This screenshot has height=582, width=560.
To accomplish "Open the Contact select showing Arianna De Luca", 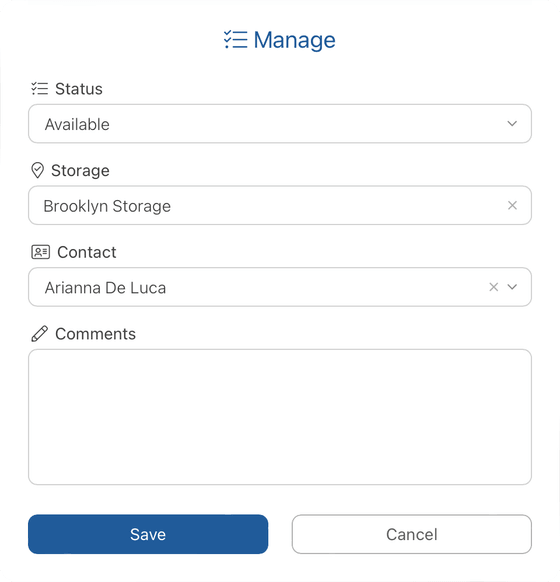I will [x=280, y=287].
